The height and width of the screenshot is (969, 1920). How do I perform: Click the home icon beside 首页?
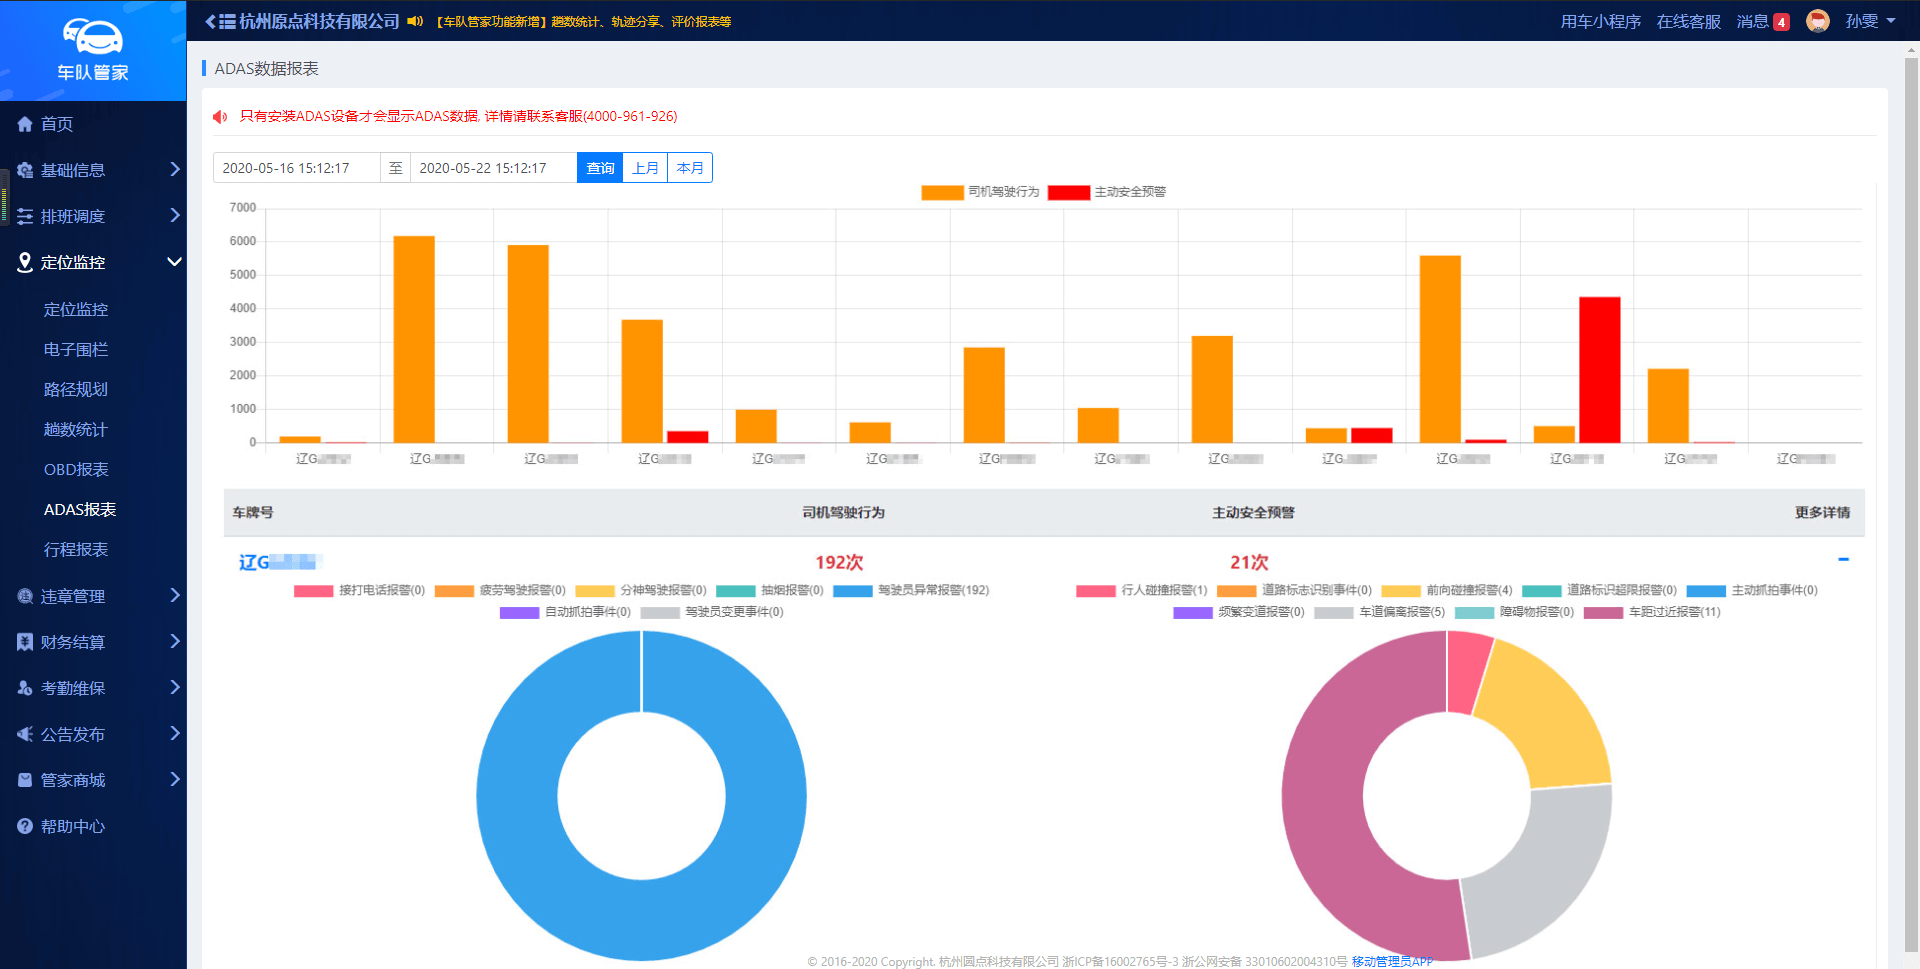[x=25, y=124]
